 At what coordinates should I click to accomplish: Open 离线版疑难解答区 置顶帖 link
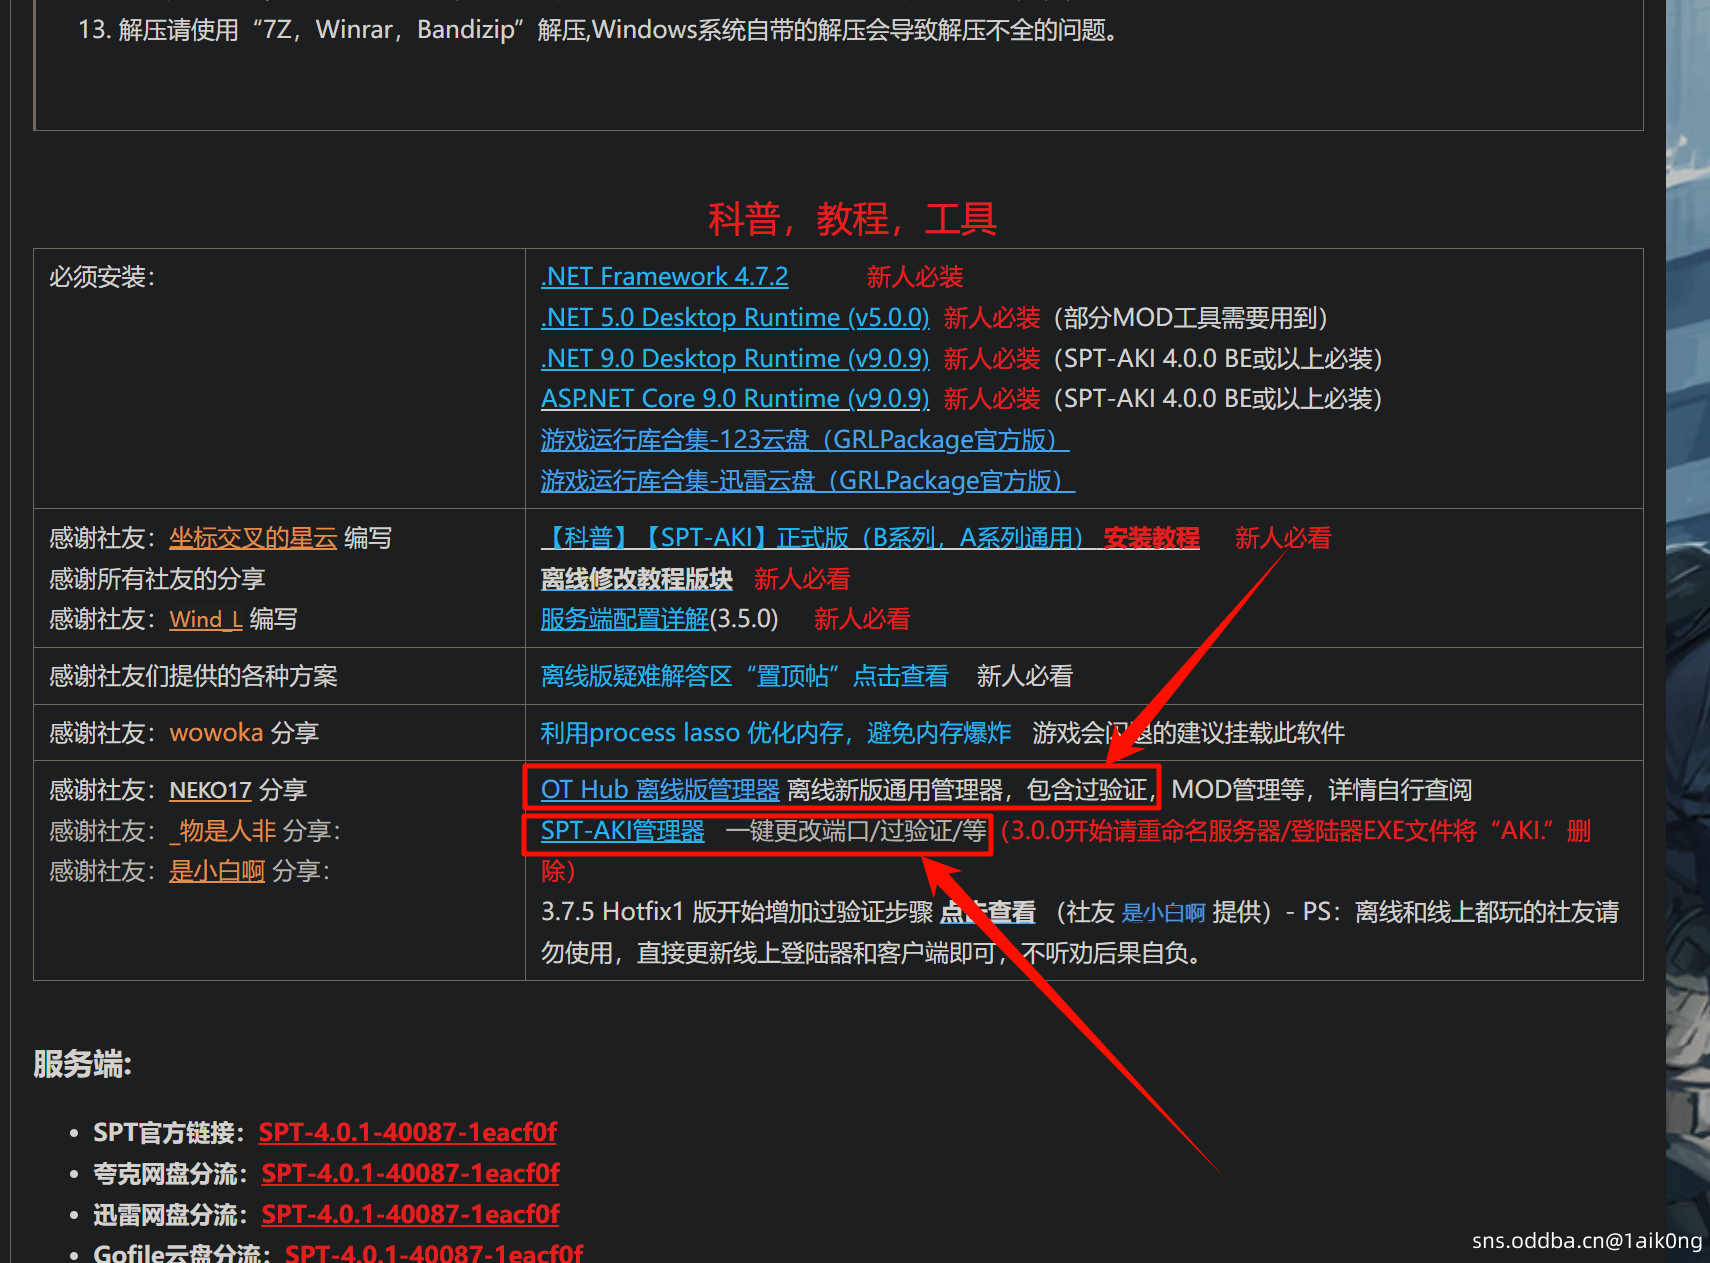coord(744,677)
